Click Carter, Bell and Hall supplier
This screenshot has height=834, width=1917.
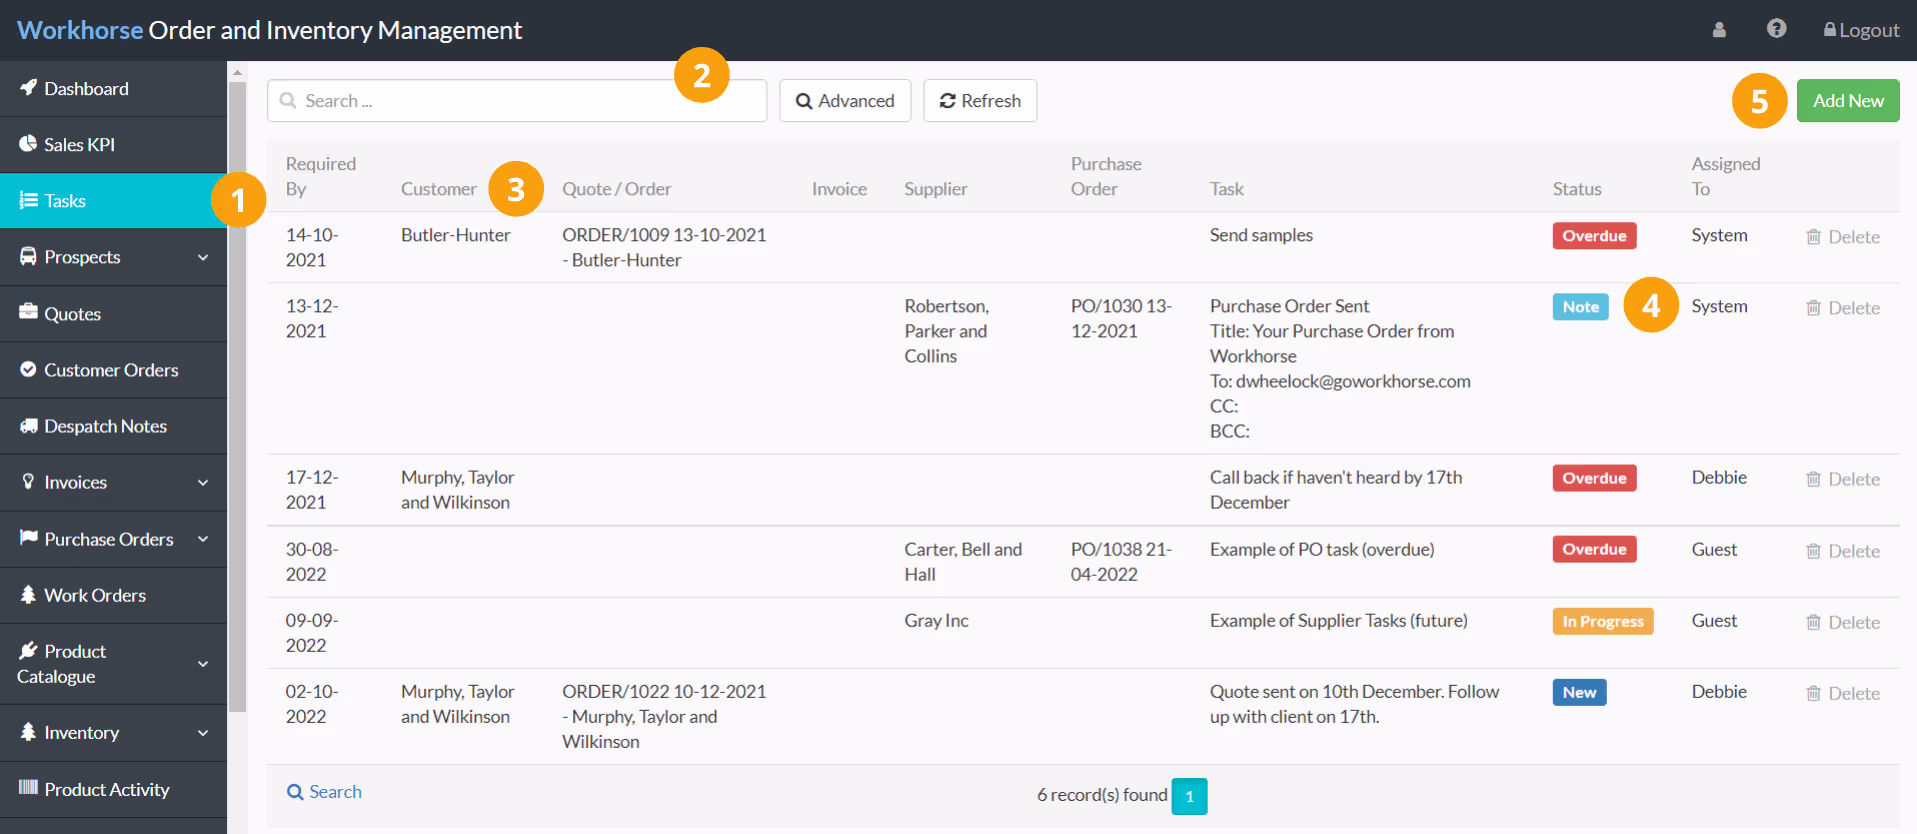point(963,562)
